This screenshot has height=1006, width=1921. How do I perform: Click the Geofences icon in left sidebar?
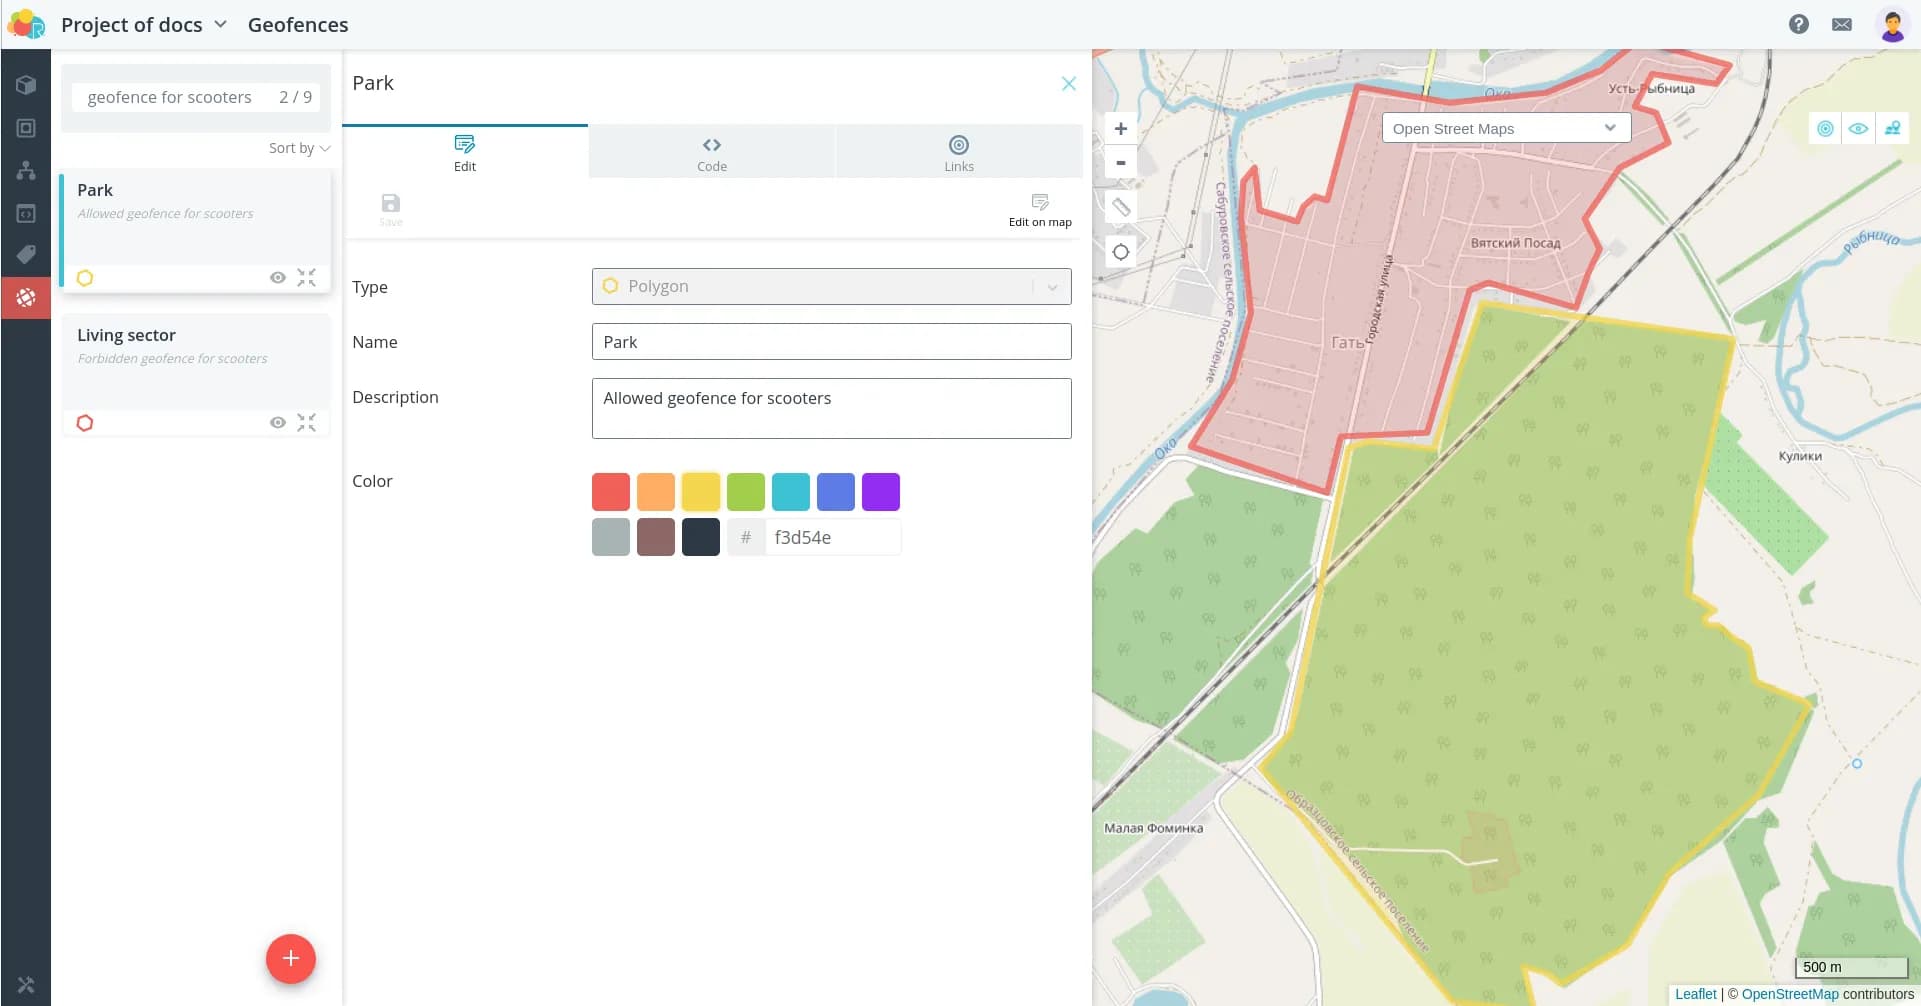26,297
